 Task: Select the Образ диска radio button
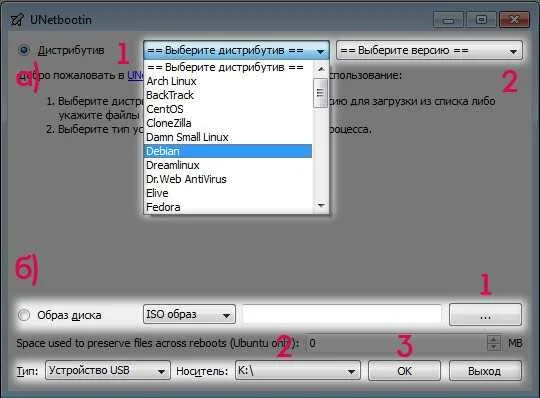pyautogui.click(x=24, y=315)
